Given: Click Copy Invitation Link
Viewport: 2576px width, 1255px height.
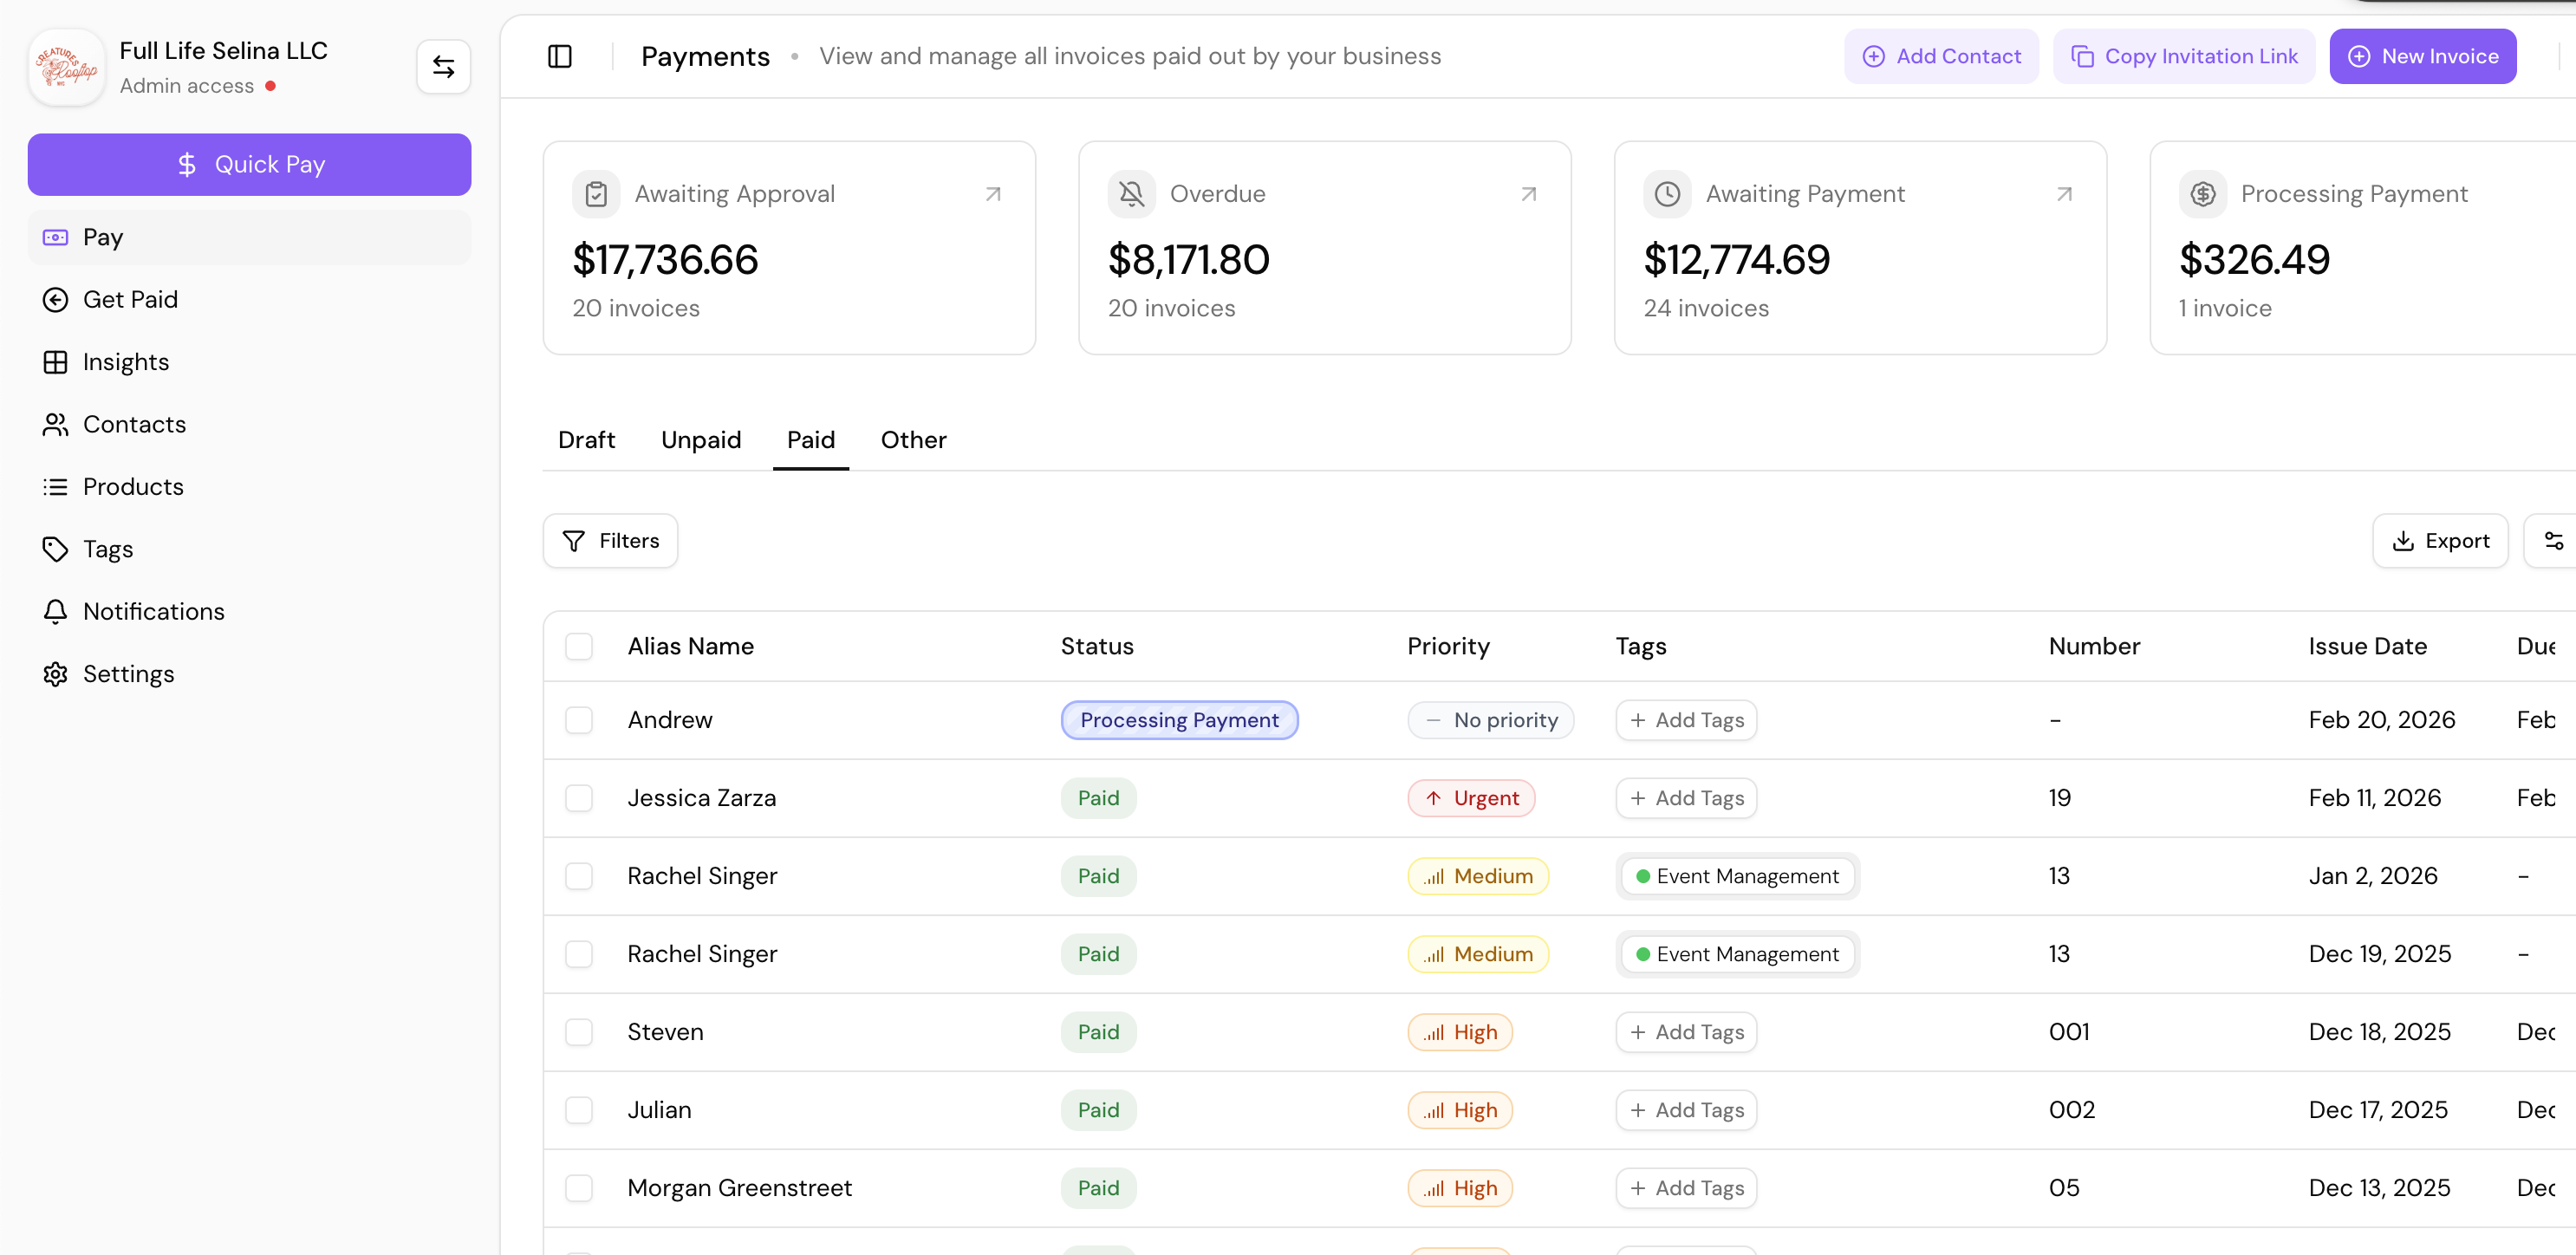Looking at the screenshot, I should tap(2184, 56).
